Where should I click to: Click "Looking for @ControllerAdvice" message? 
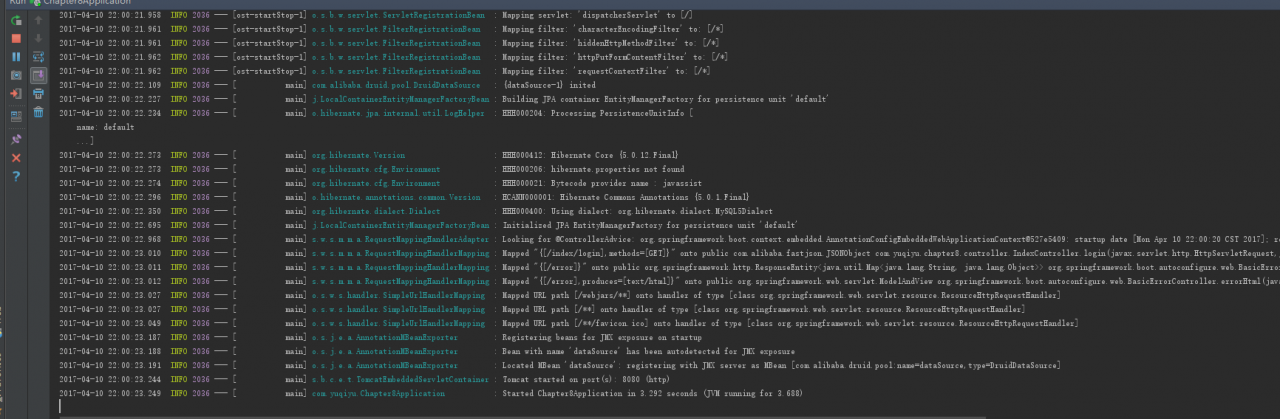tap(890, 240)
